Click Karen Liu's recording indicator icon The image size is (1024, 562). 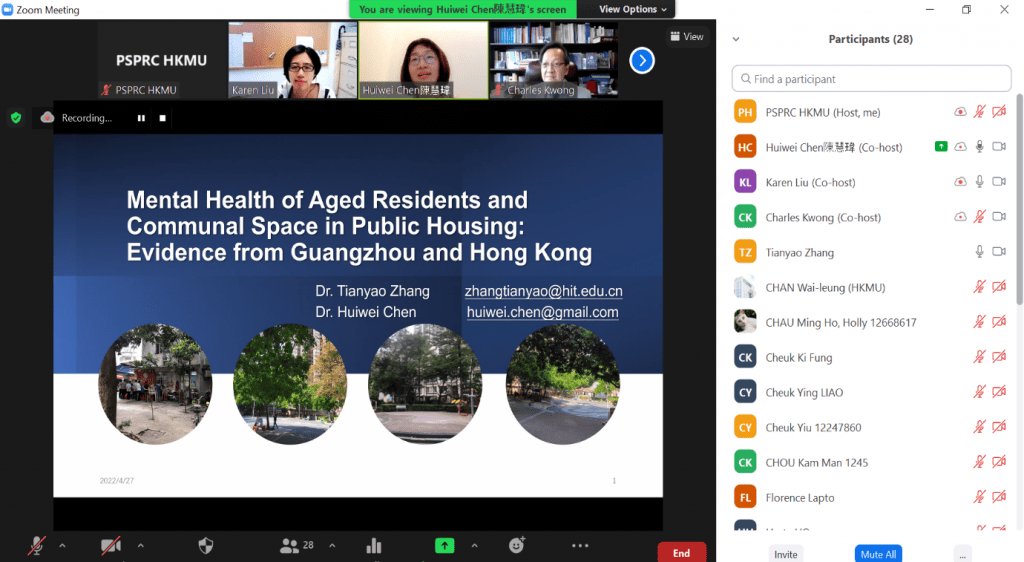[x=960, y=182]
